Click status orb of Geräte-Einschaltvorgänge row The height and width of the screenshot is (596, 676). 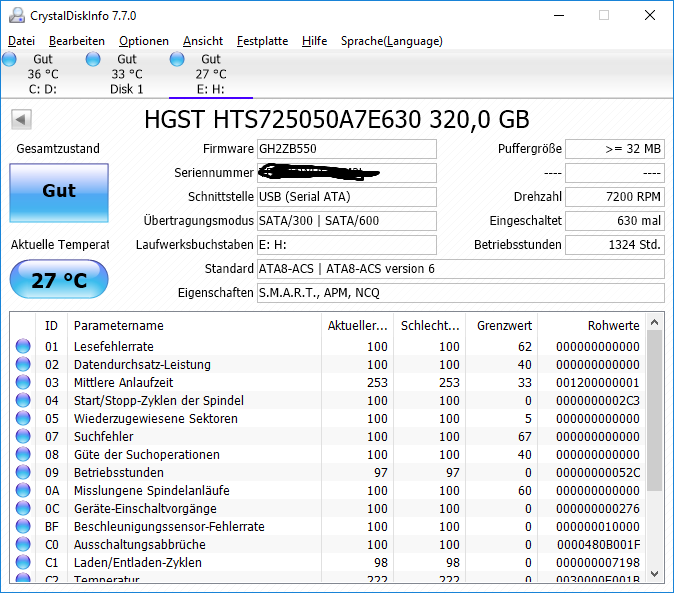(23, 509)
